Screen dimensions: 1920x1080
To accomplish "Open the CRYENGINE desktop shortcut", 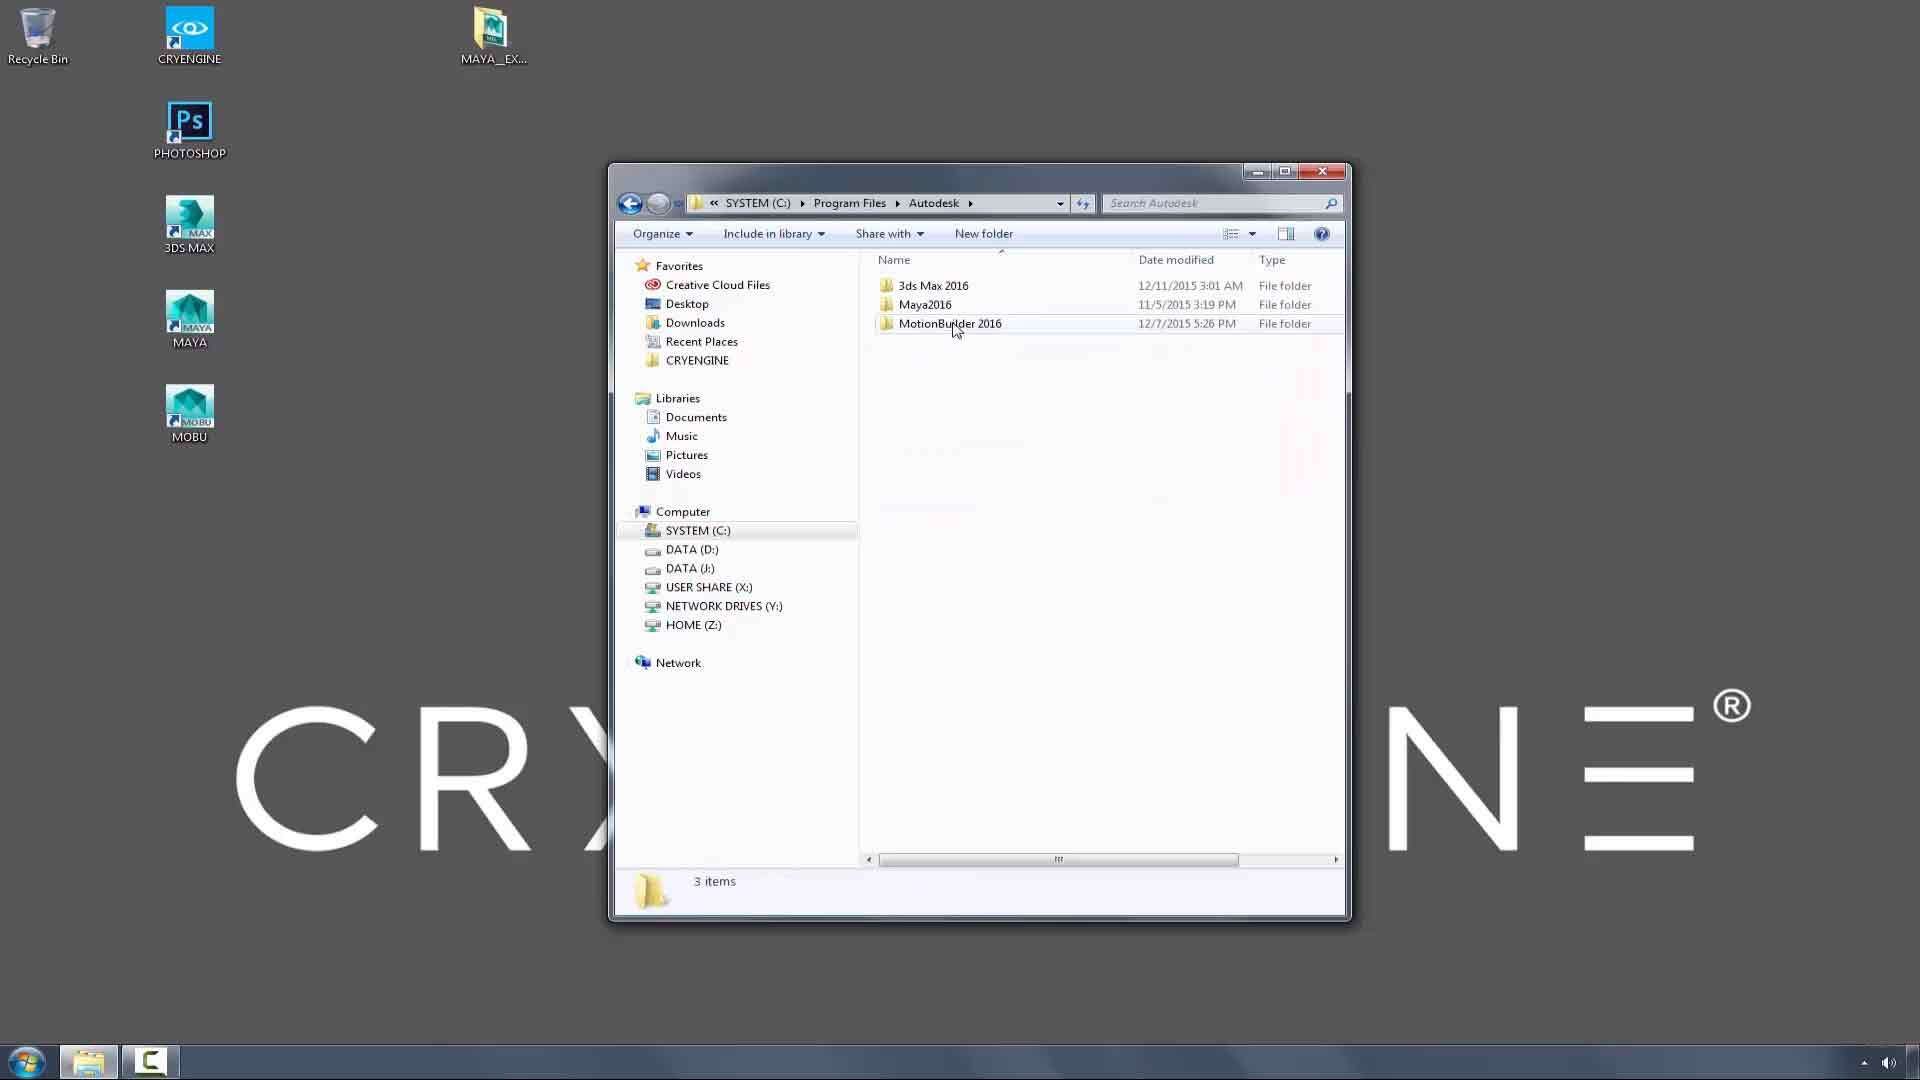I will coord(189,27).
